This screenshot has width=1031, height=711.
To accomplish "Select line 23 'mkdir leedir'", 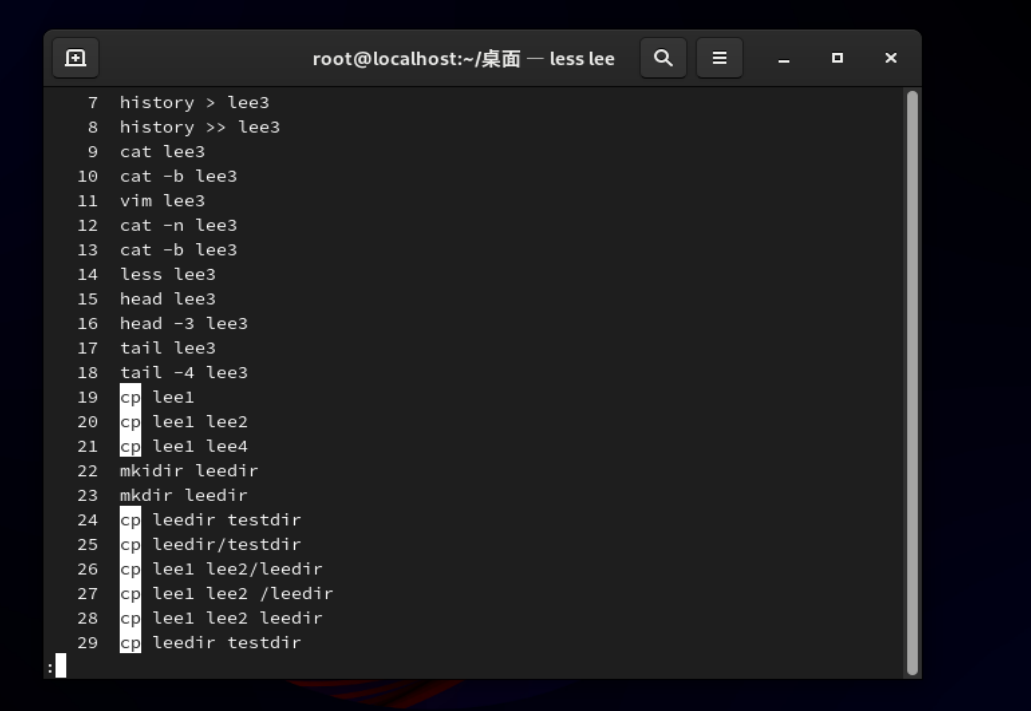I will pos(184,495).
